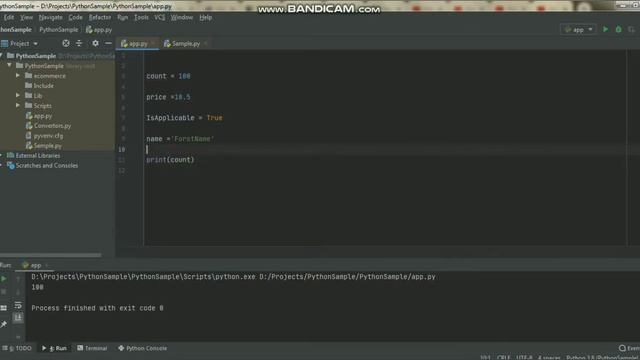Open the Terminal tool window

tap(92, 348)
